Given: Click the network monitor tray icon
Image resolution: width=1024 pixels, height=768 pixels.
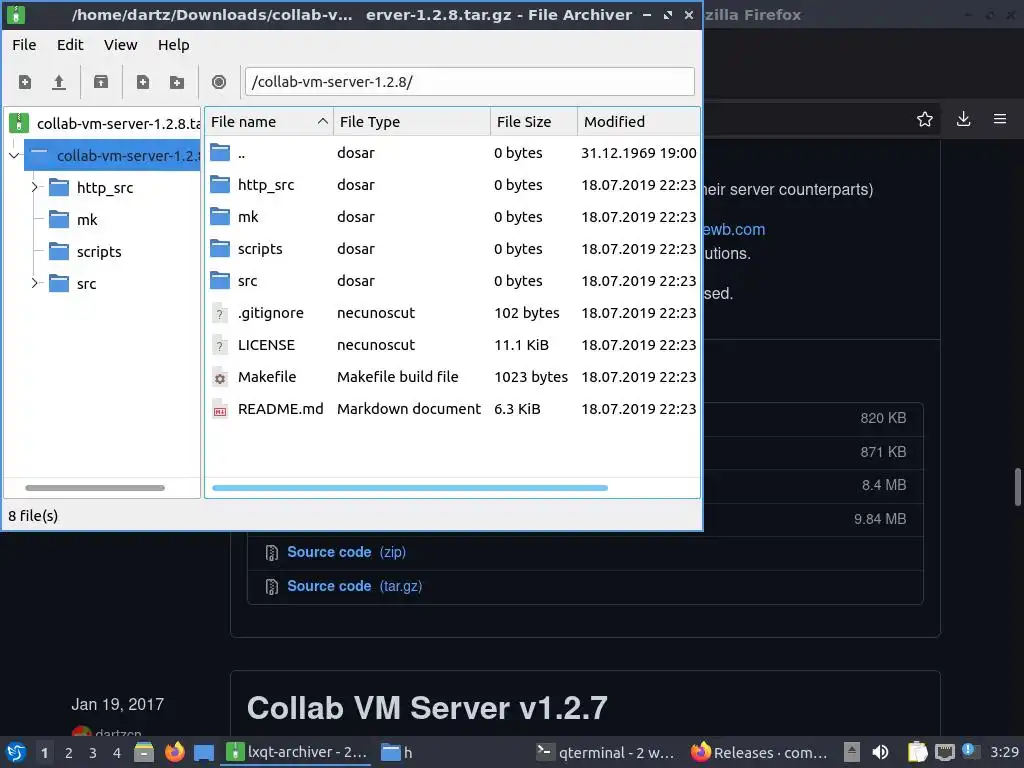Looking at the screenshot, I should (944, 752).
